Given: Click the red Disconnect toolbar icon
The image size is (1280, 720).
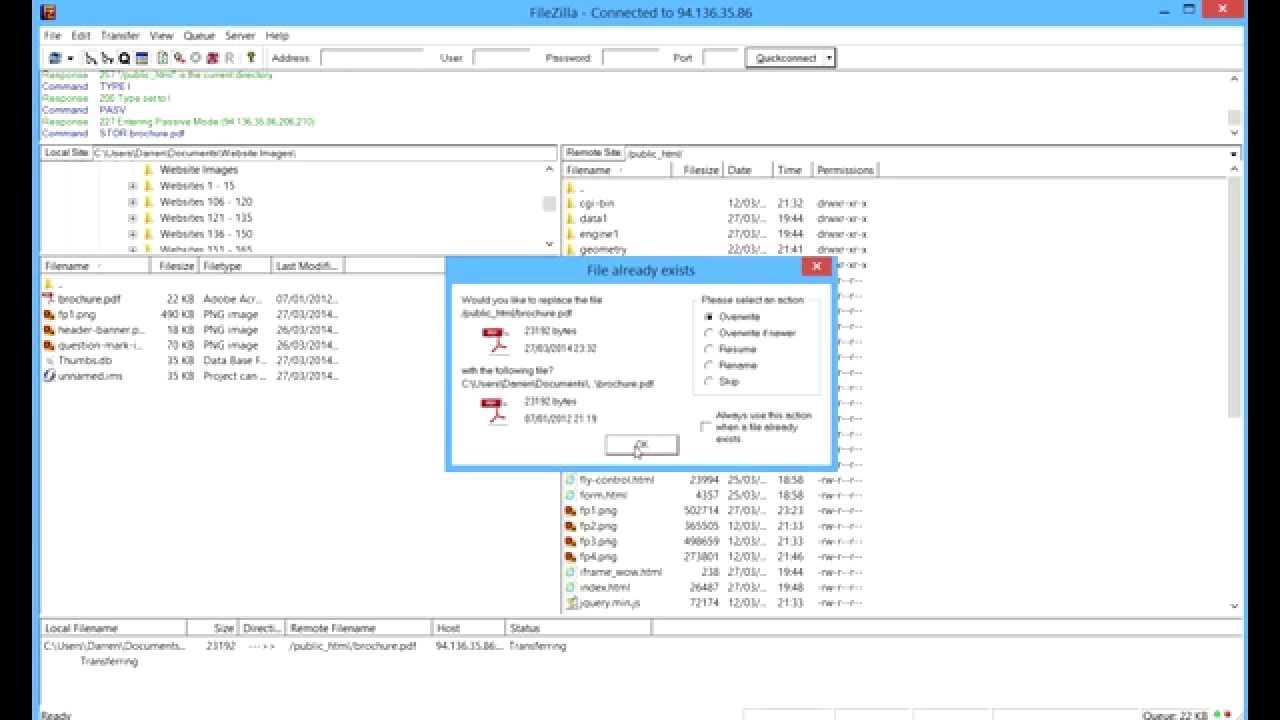Looking at the screenshot, I should pos(213,58).
